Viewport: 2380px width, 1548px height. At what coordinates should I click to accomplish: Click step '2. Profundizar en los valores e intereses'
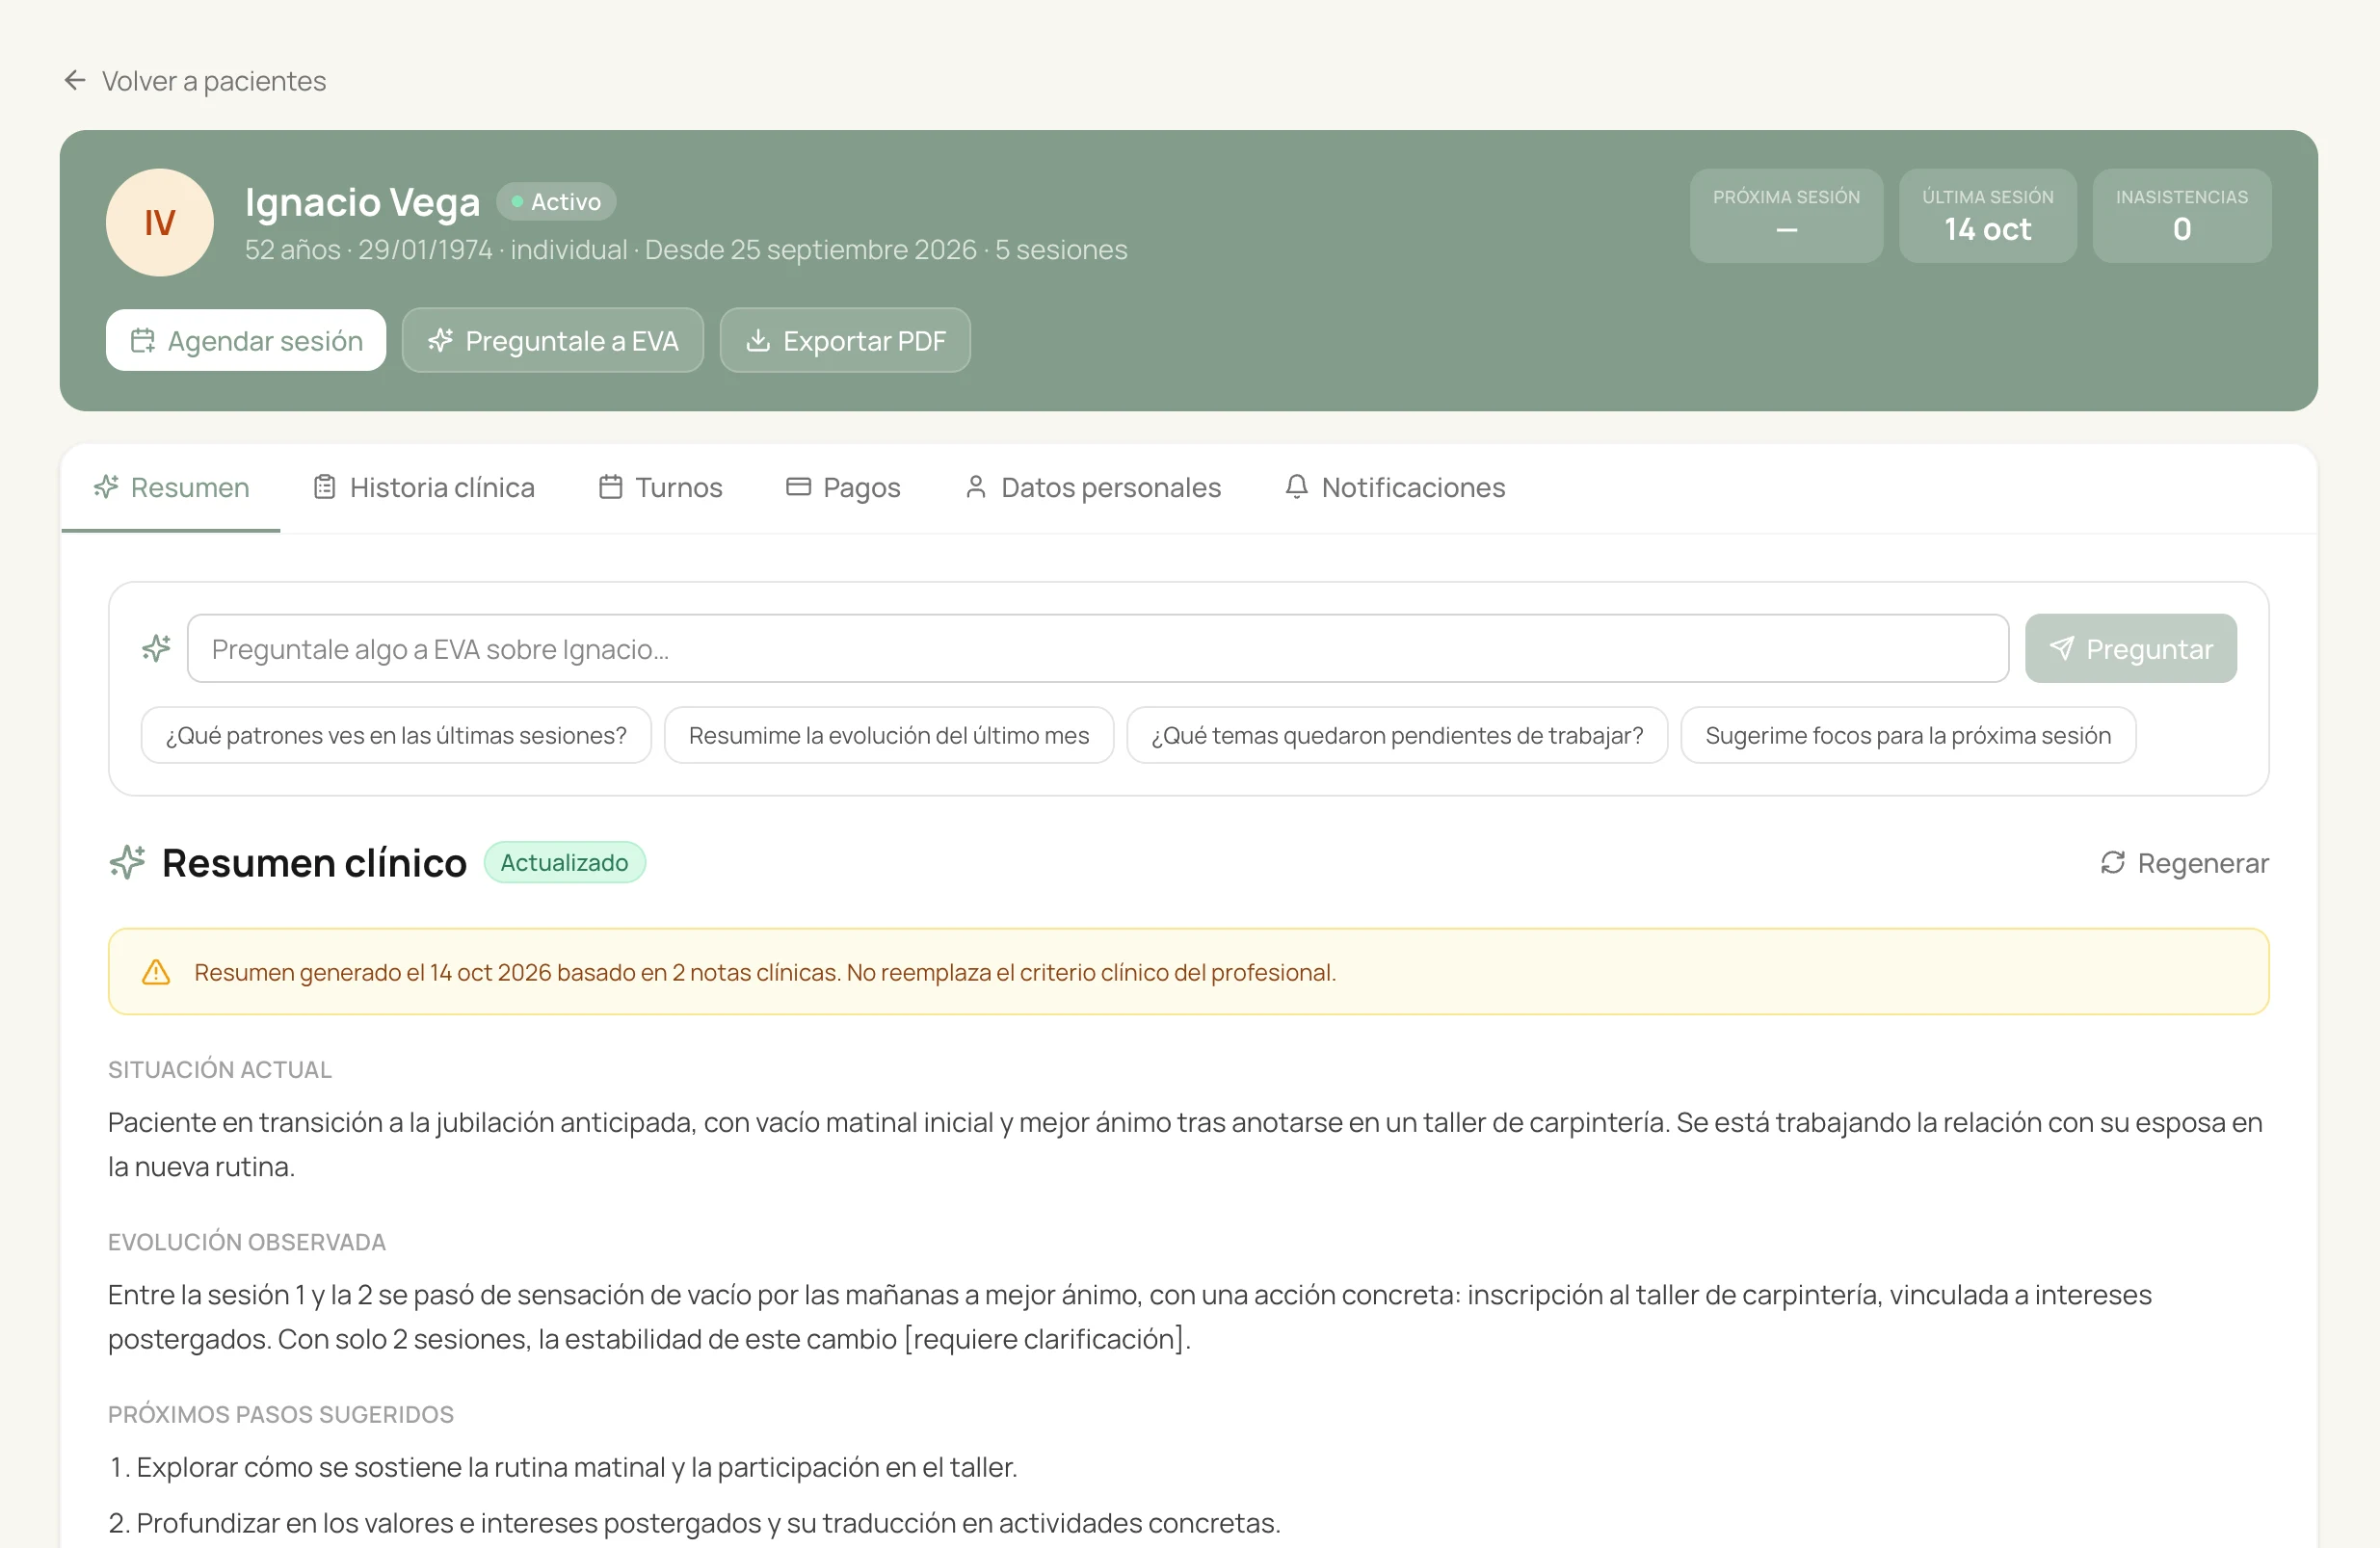pyautogui.click(x=694, y=1522)
